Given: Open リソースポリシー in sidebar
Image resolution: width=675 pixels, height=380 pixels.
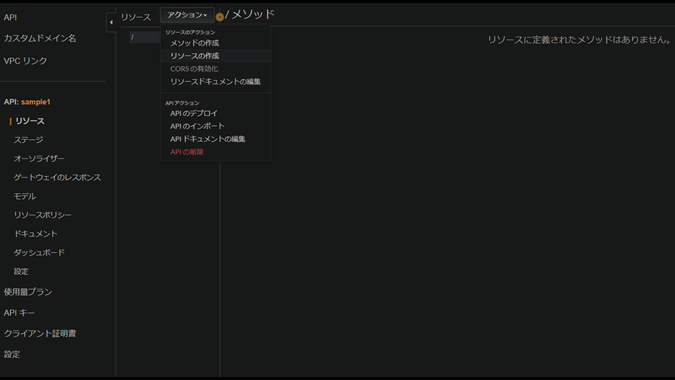Looking at the screenshot, I should [x=43, y=215].
